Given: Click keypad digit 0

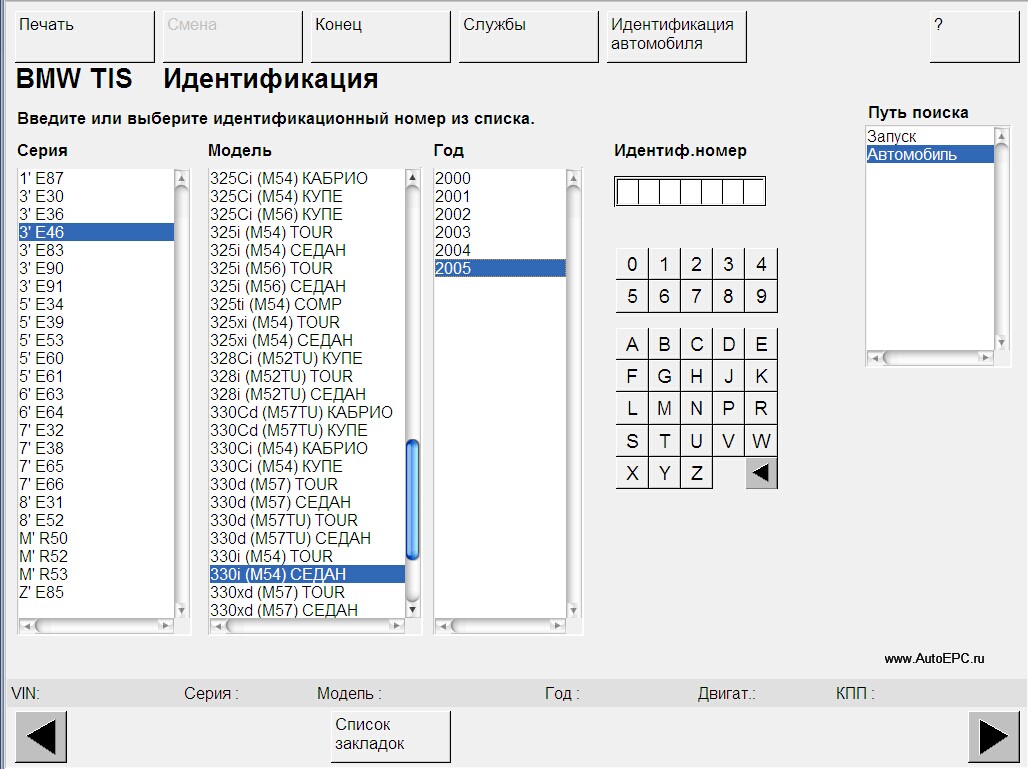Looking at the screenshot, I should tap(632, 264).
